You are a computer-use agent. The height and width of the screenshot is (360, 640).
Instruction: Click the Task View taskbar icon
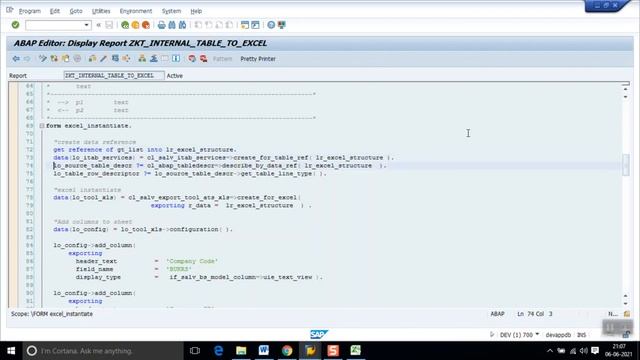point(195,351)
